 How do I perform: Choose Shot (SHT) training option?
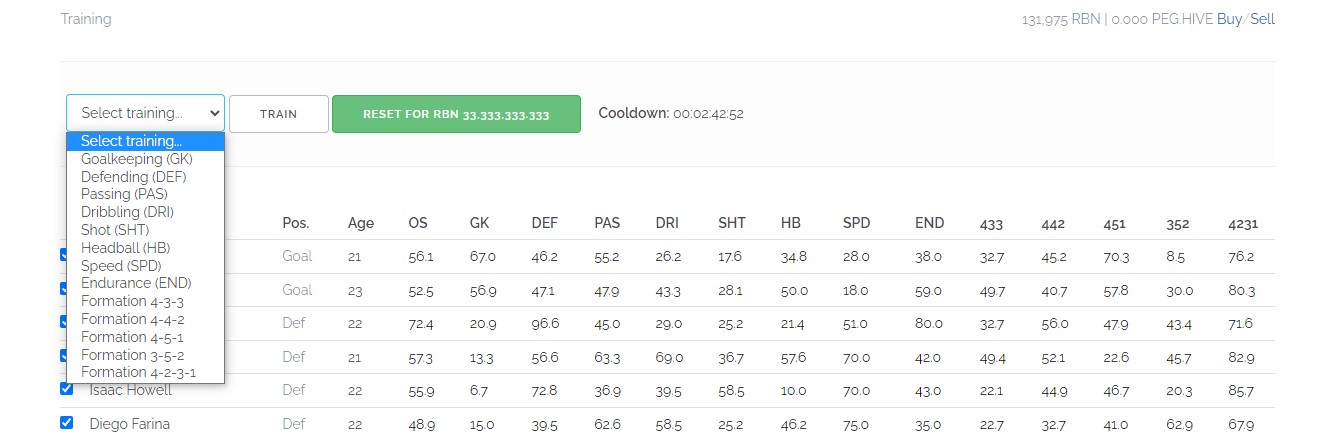146,230
